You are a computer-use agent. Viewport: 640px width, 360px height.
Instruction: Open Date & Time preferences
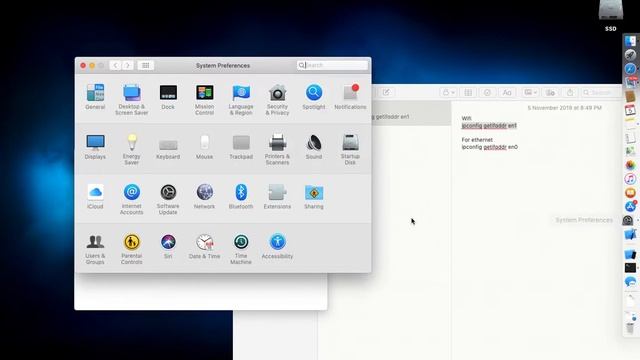(x=204, y=246)
